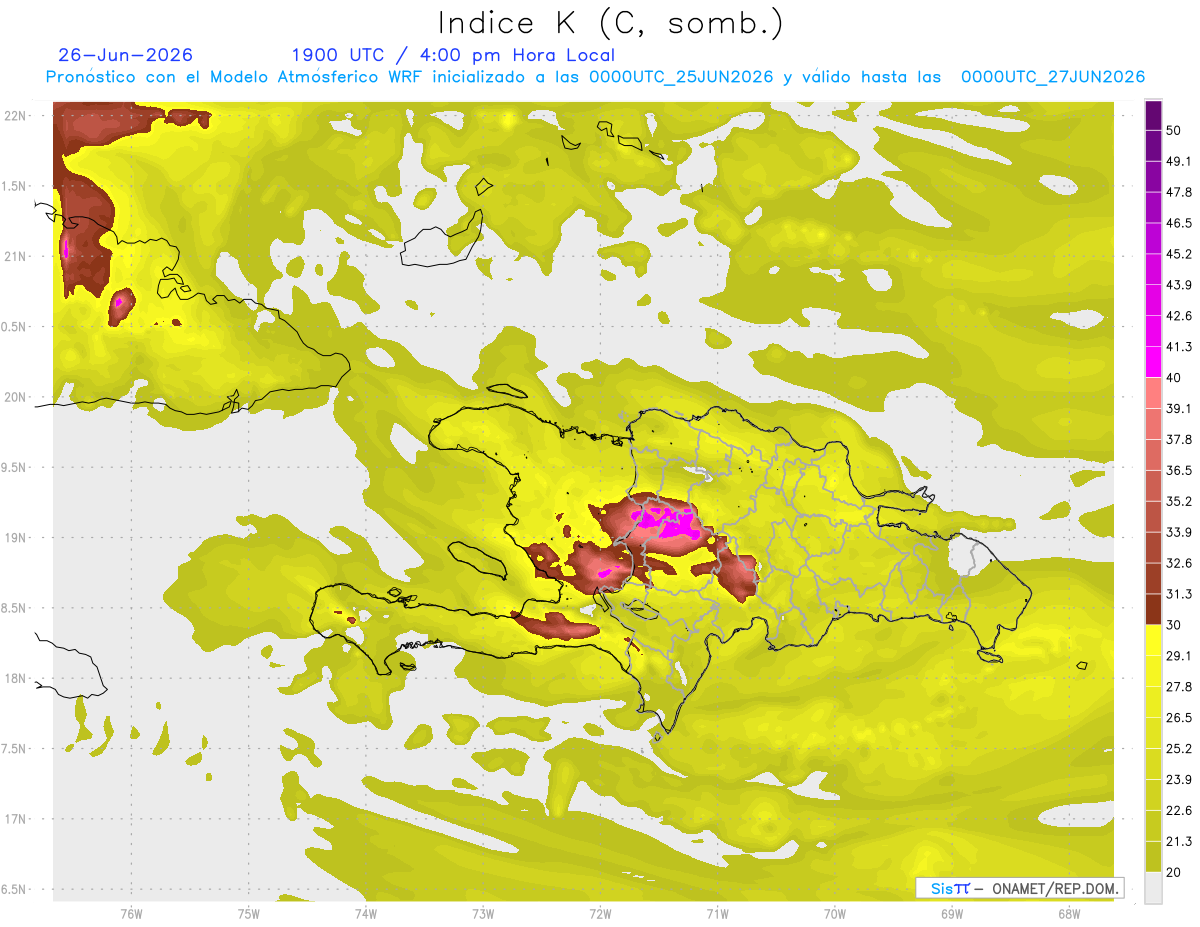Select the dark brown legend swatch between 30 and 31.3

tap(1153, 609)
